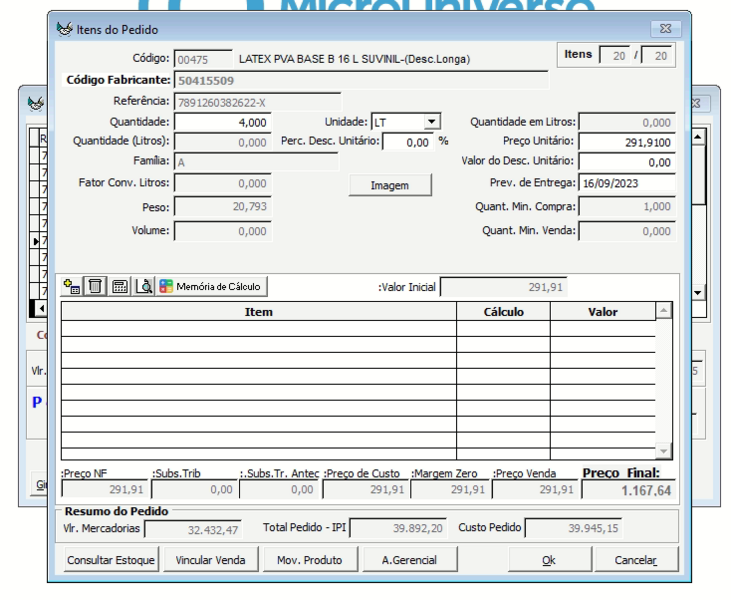
Task: Click the Margem Zero field
Action: tap(449, 490)
